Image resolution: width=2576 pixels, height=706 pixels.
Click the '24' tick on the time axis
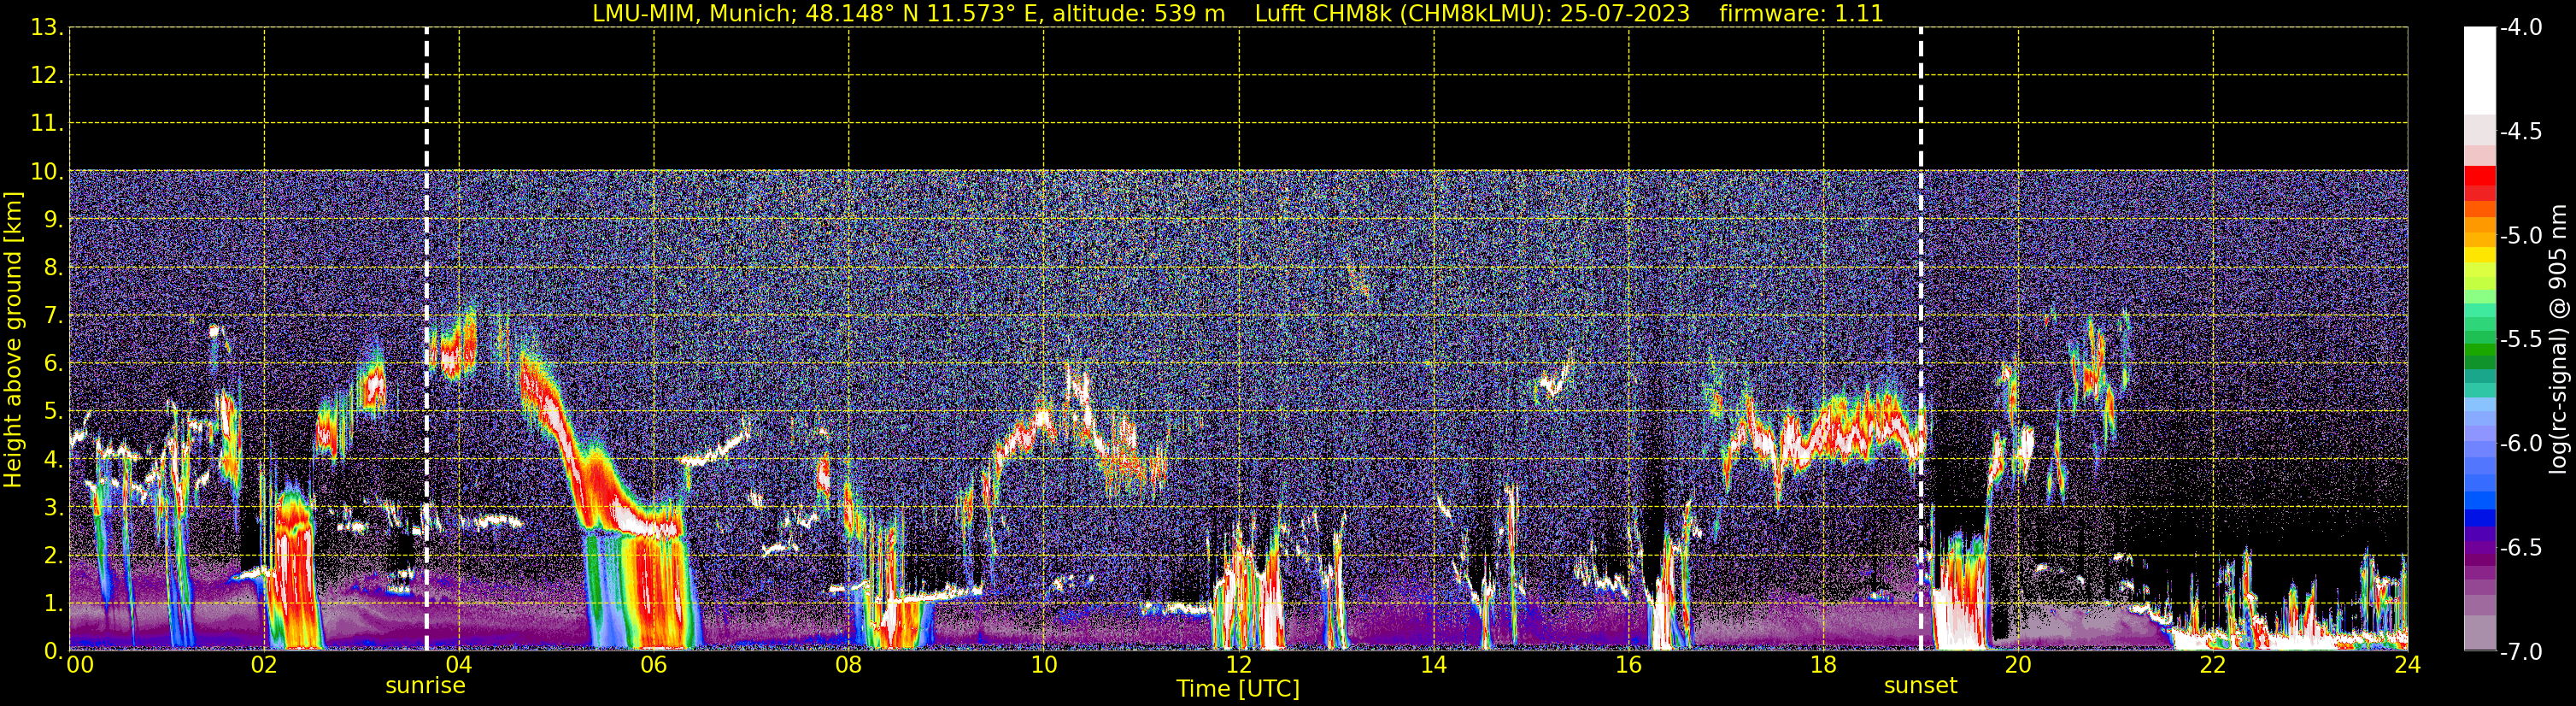pyautogui.click(x=2408, y=665)
